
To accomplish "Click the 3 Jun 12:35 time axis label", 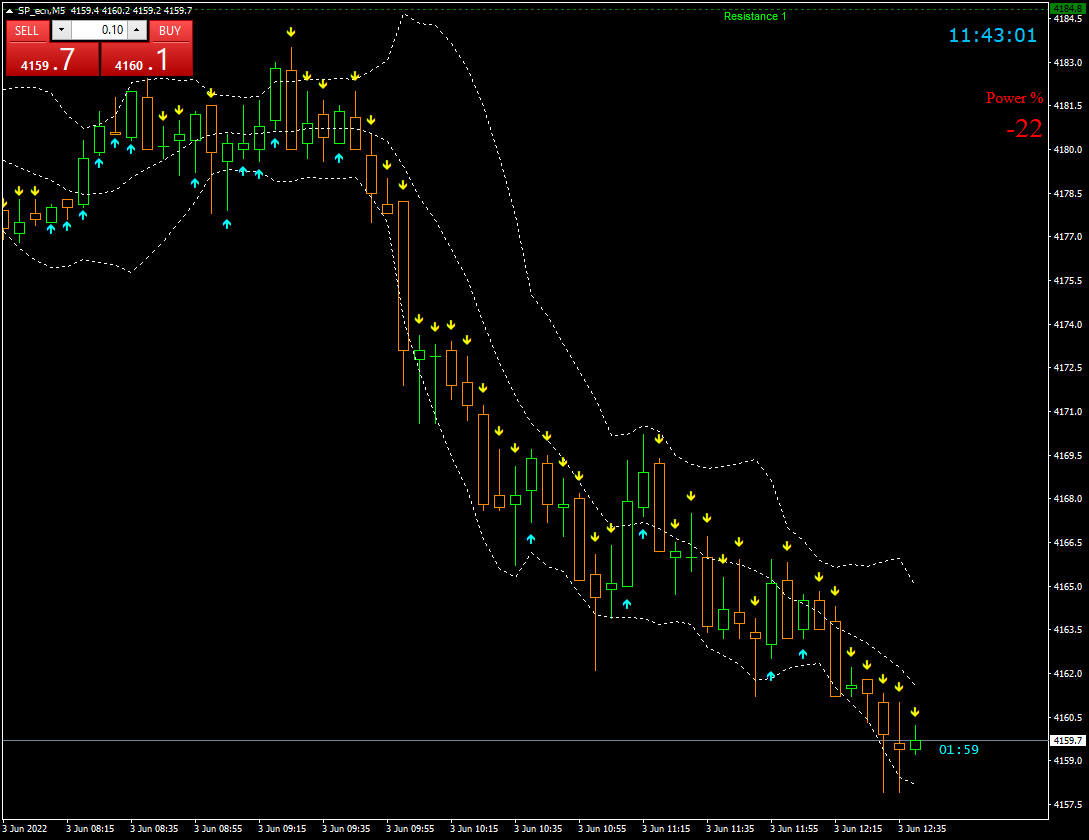I will [x=923, y=829].
